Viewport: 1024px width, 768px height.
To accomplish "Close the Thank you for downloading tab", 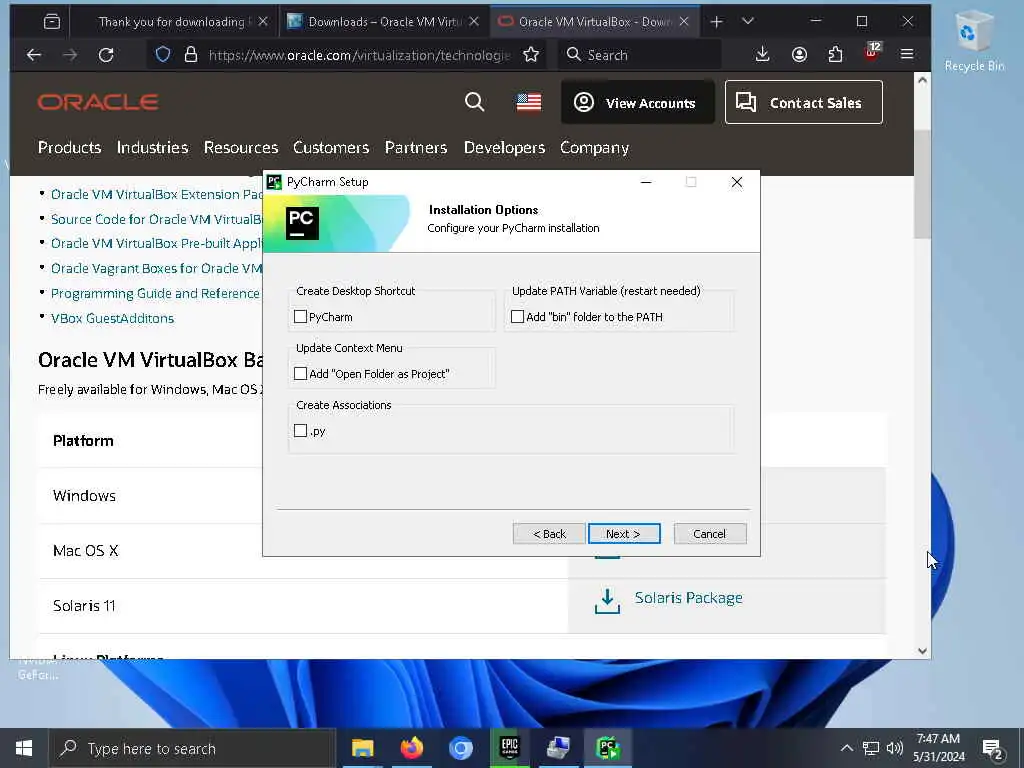I will tap(263, 22).
